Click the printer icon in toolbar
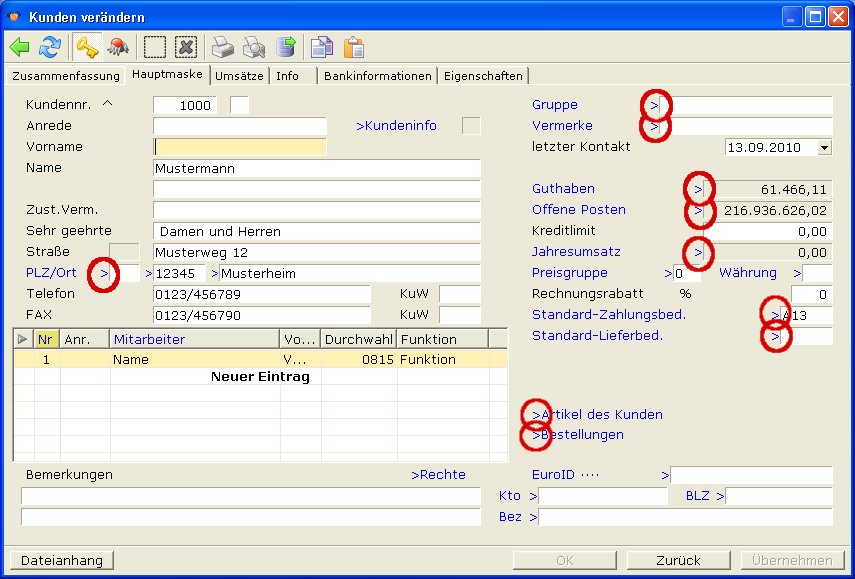 (x=223, y=47)
